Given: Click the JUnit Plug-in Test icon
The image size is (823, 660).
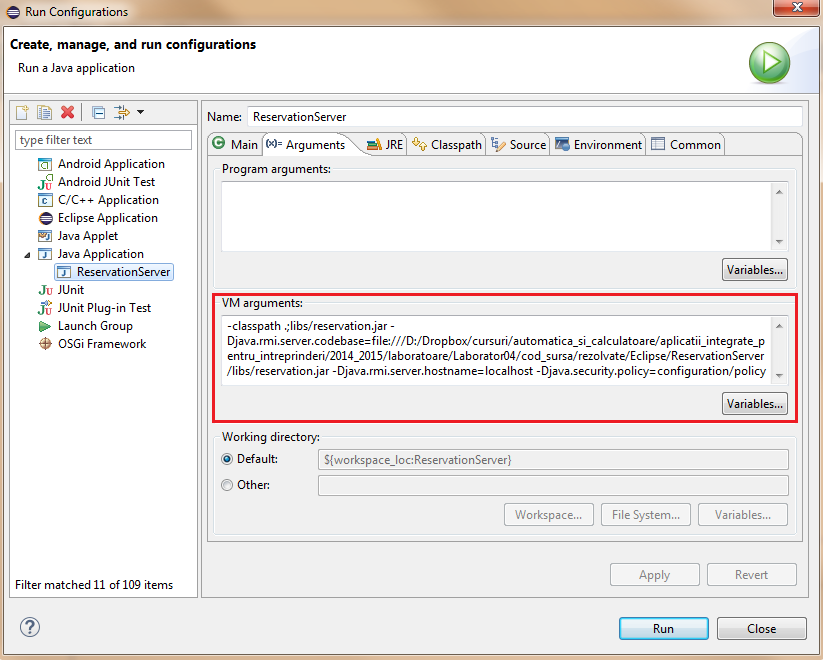Looking at the screenshot, I should 45,308.
